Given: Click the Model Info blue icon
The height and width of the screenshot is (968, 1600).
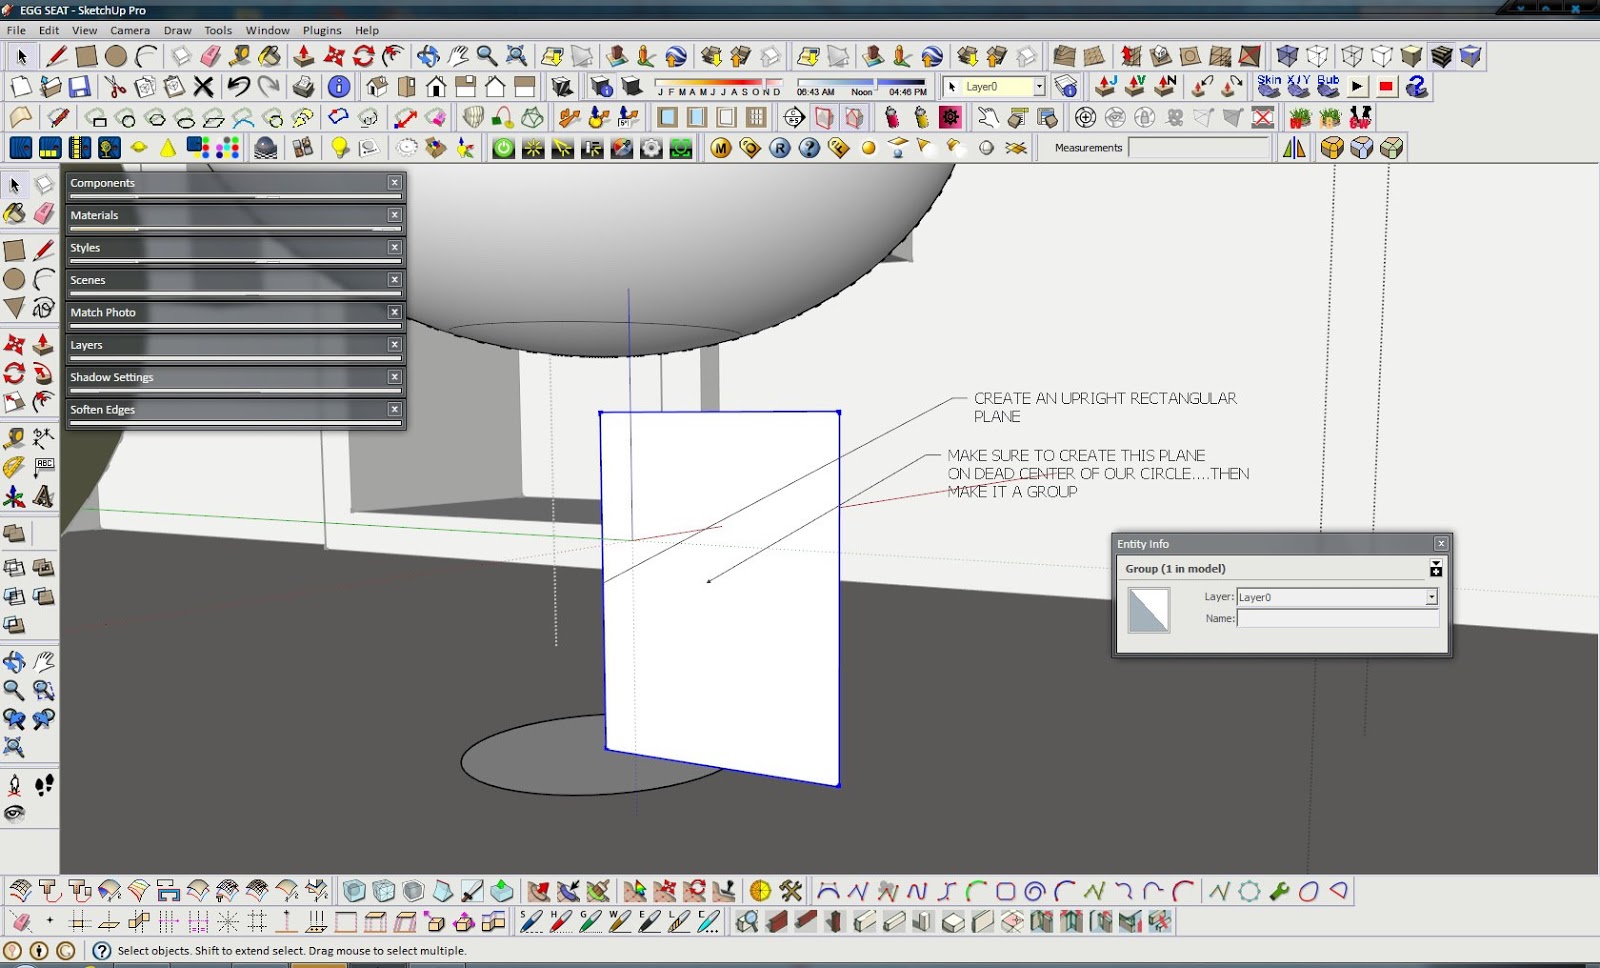Looking at the screenshot, I should tap(339, 87).
